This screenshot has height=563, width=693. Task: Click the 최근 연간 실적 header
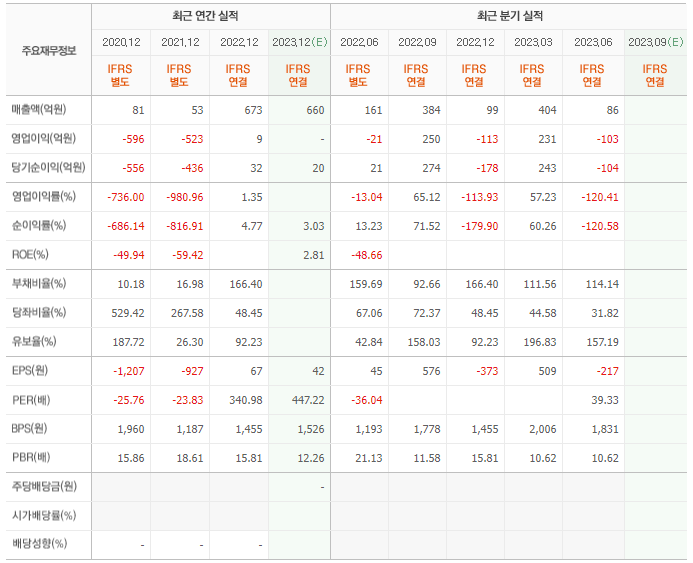coord(205,16)
